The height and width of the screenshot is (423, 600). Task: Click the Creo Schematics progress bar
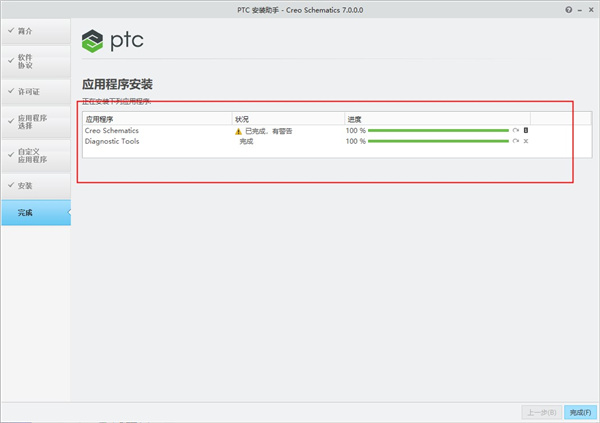439,131
